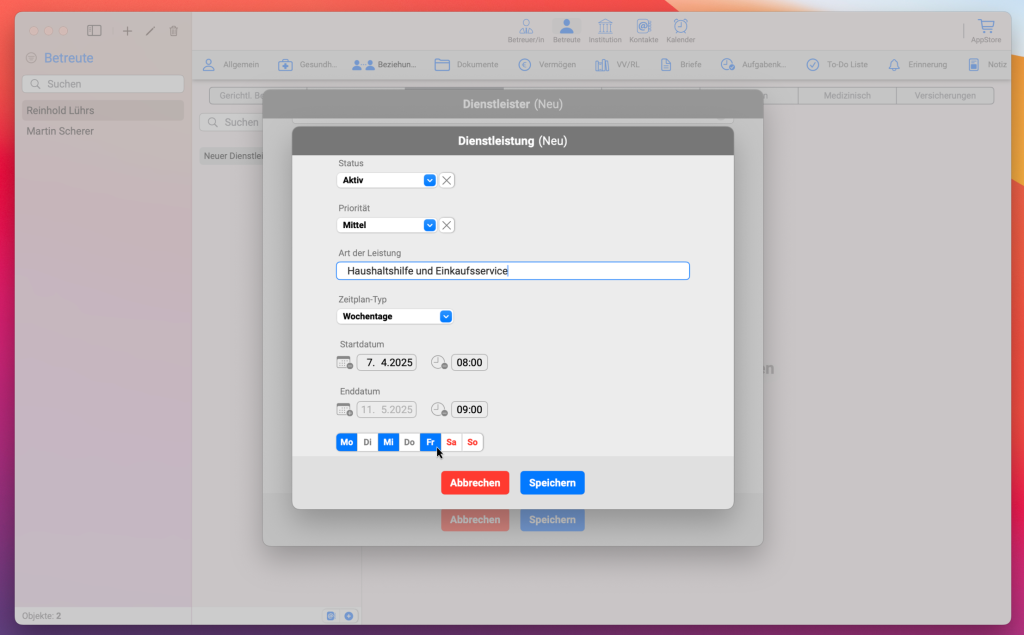The width and height of the screenshot is (1024, 635).
Task: Click red Abbrechen in Dienstleistung dialog
Action: tap(475, 483)
